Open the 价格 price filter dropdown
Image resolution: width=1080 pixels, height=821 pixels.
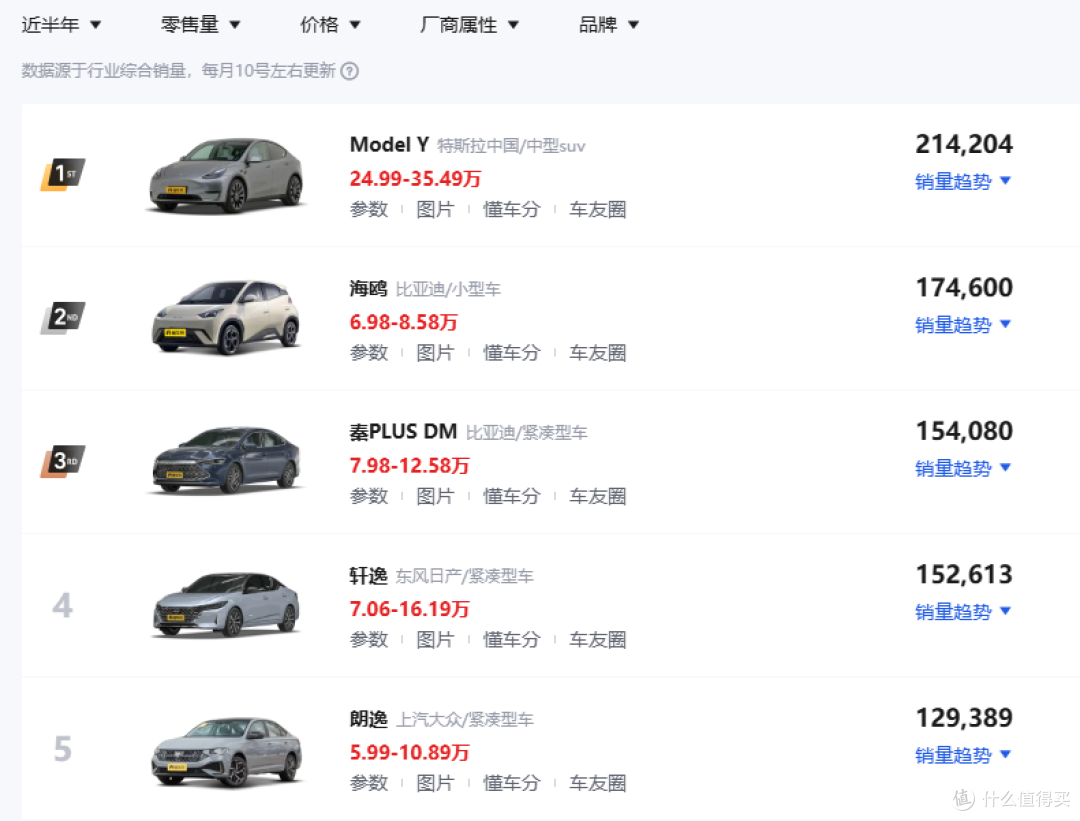[x=330, y=25]
